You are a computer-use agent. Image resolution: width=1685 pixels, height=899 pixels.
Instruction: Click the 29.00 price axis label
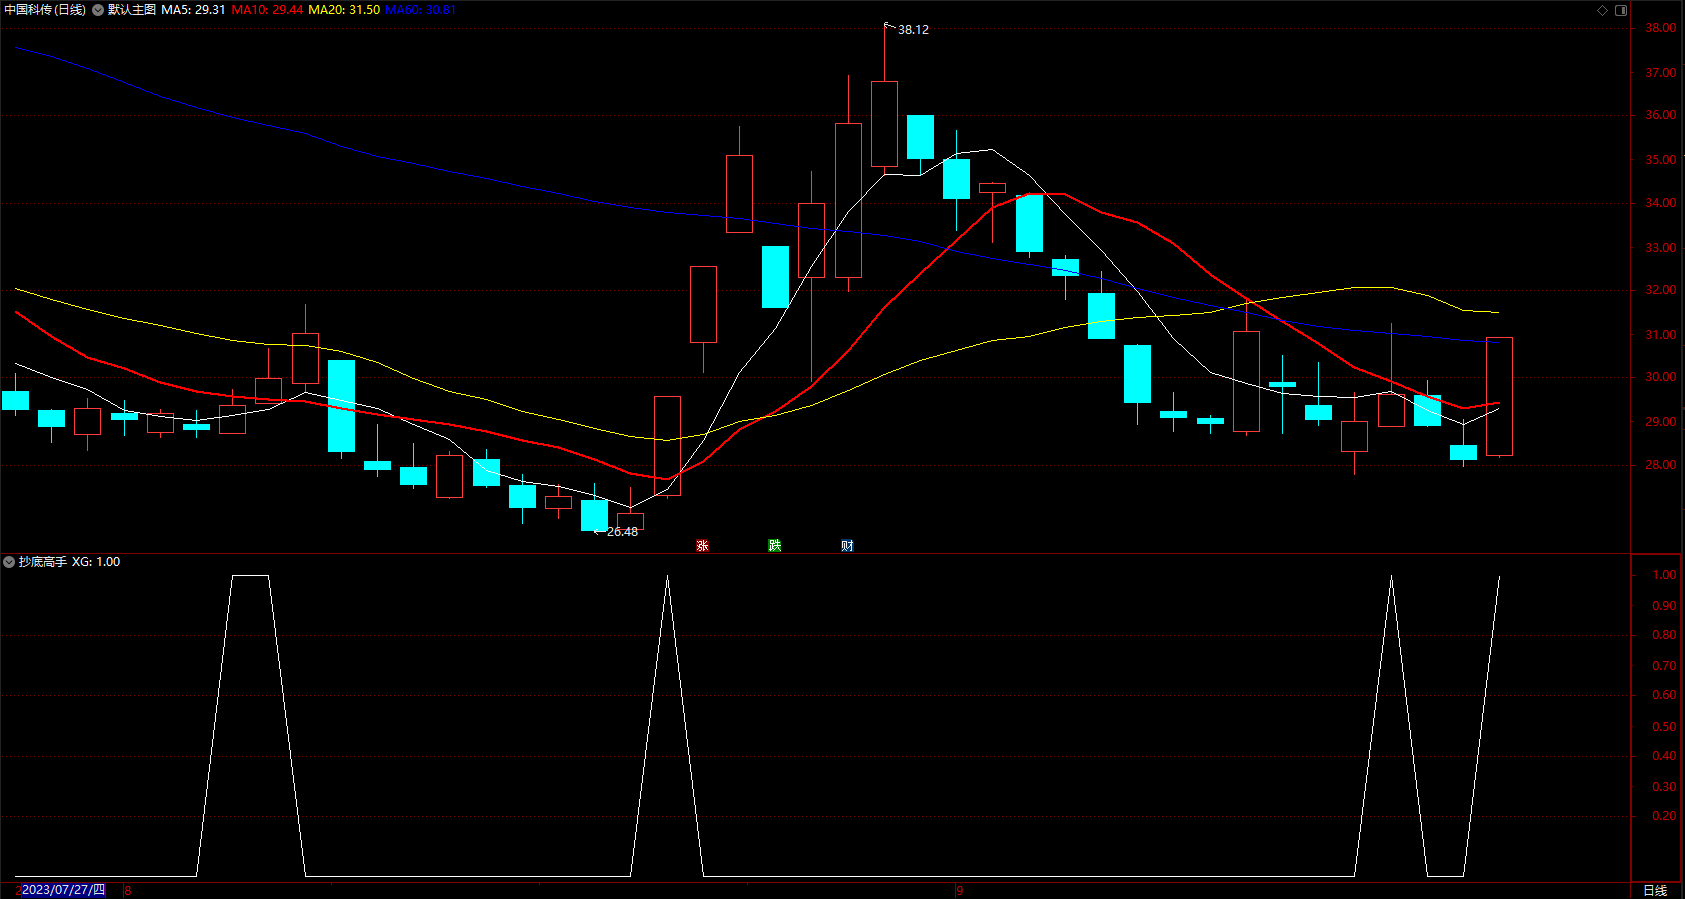click(1661, 422)
